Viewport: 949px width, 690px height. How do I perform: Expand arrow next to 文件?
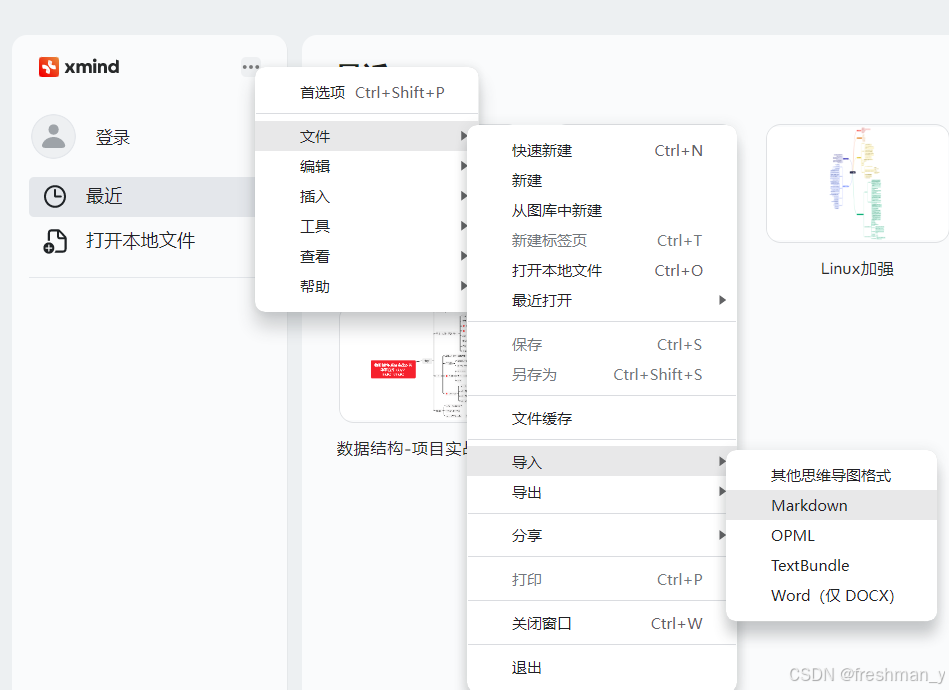coord(464,136)
